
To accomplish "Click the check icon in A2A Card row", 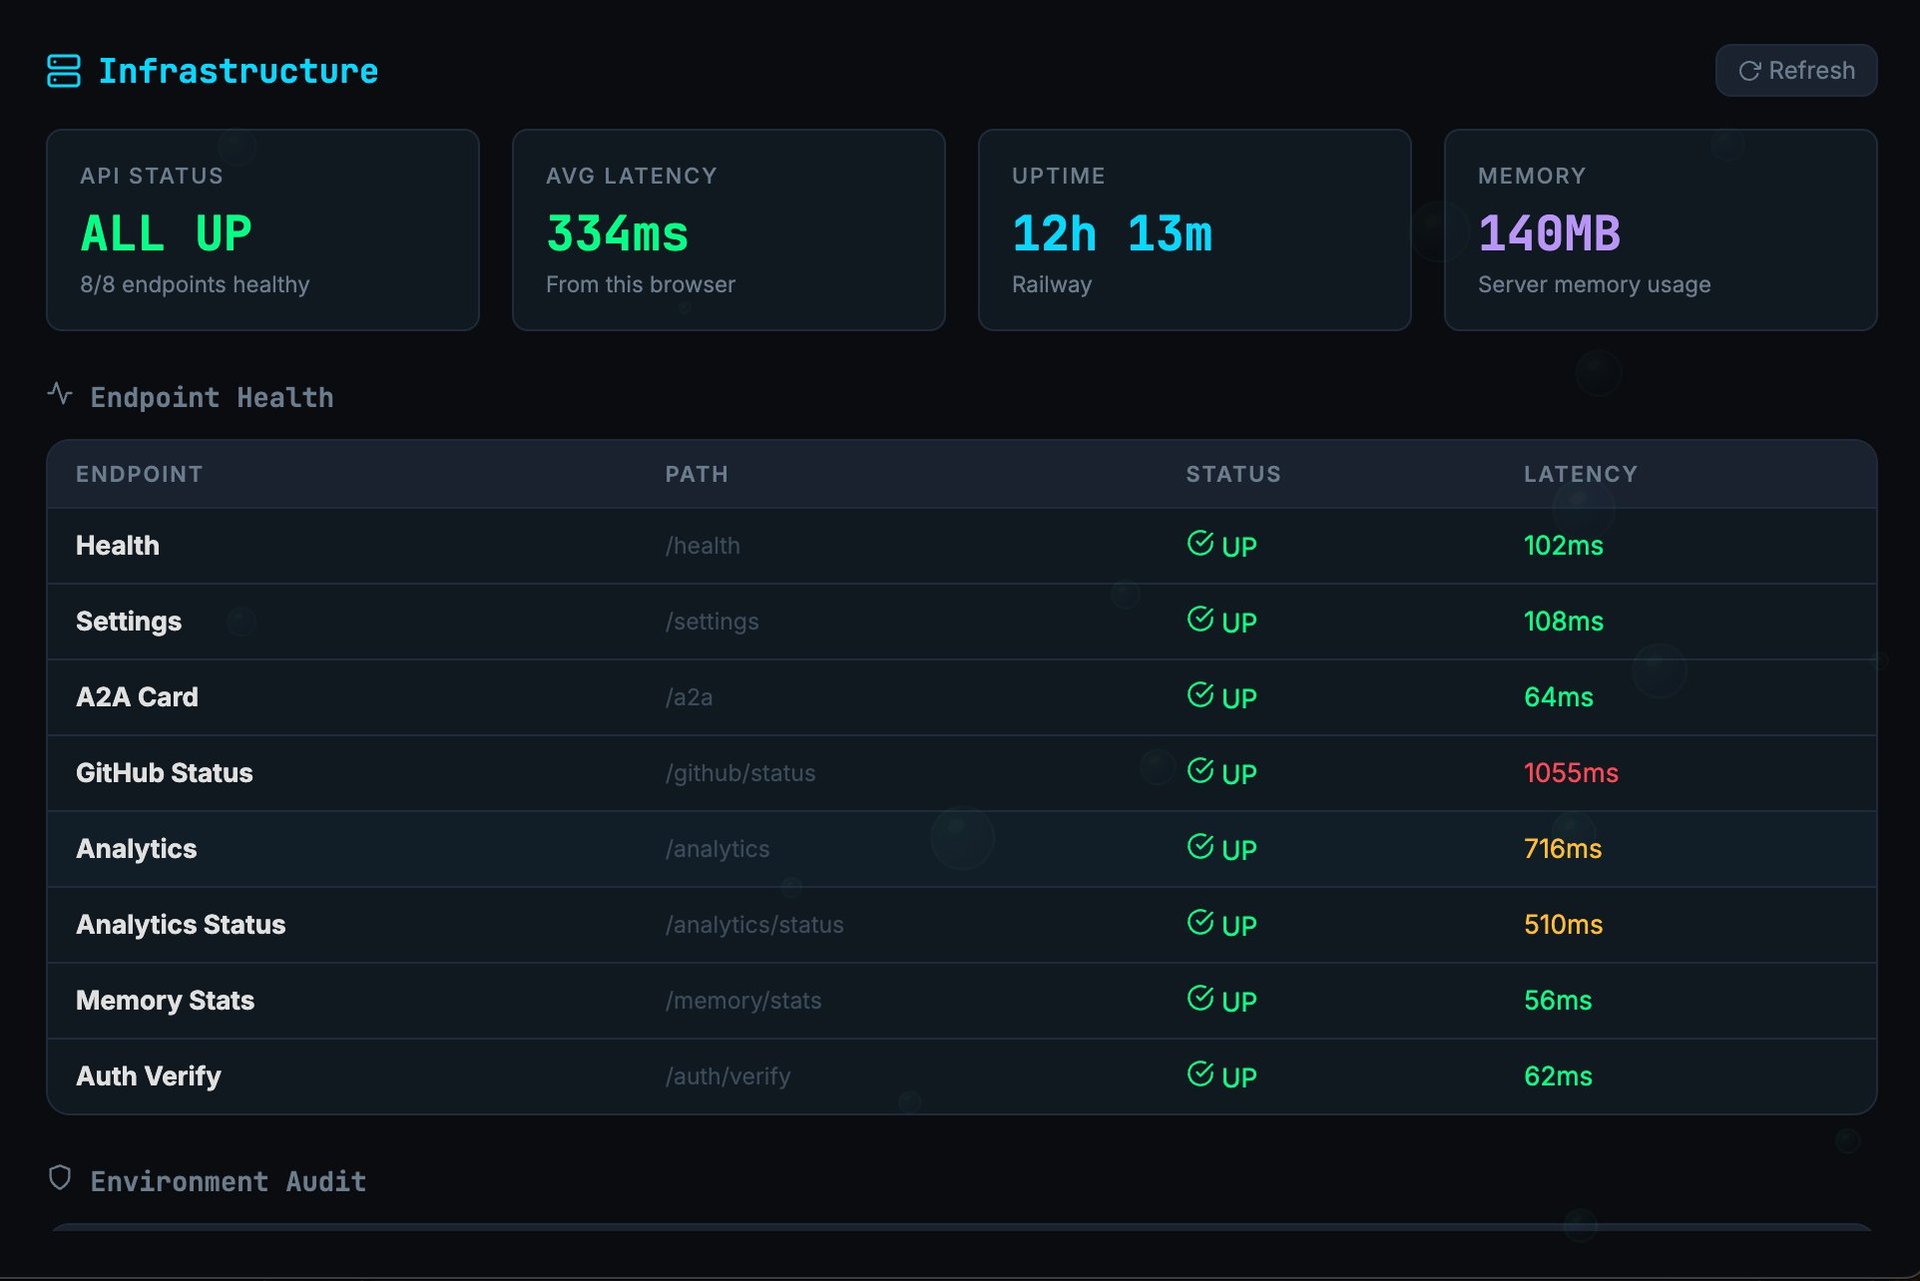I will 1200,695.
